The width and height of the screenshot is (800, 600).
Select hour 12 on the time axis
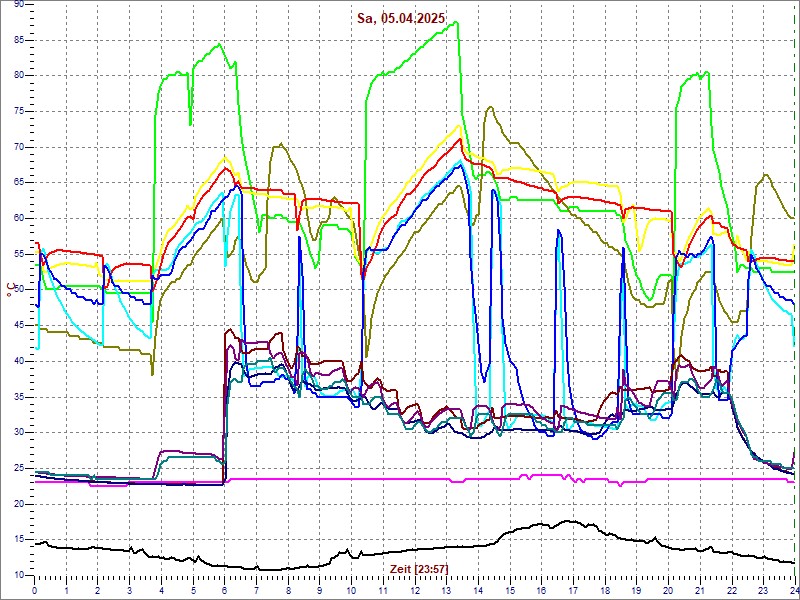point(414,591)
